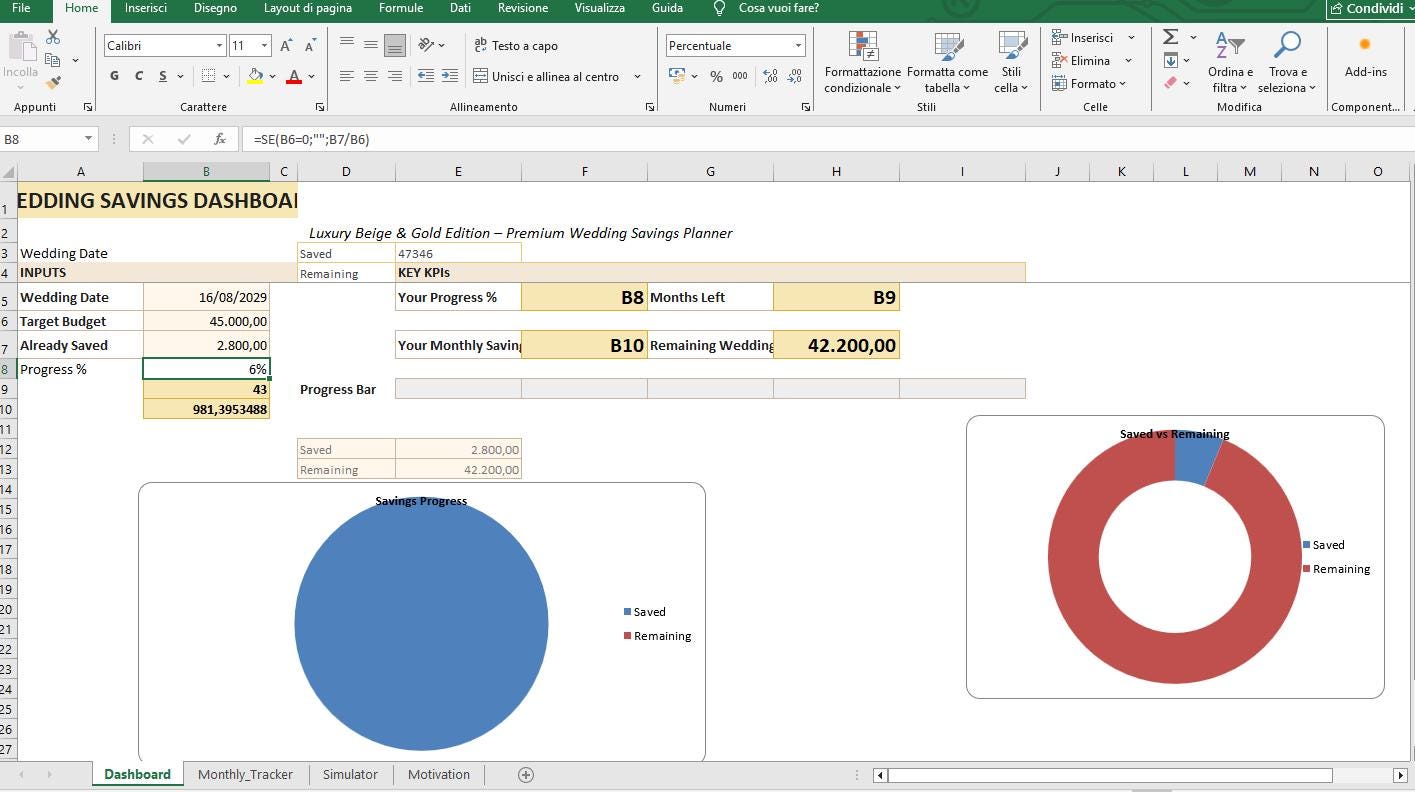1415x792 pixels.
Task: Switch to the Monthly_Tracker sheet tab
Action: pyautogui.click(x=245, y=774)
